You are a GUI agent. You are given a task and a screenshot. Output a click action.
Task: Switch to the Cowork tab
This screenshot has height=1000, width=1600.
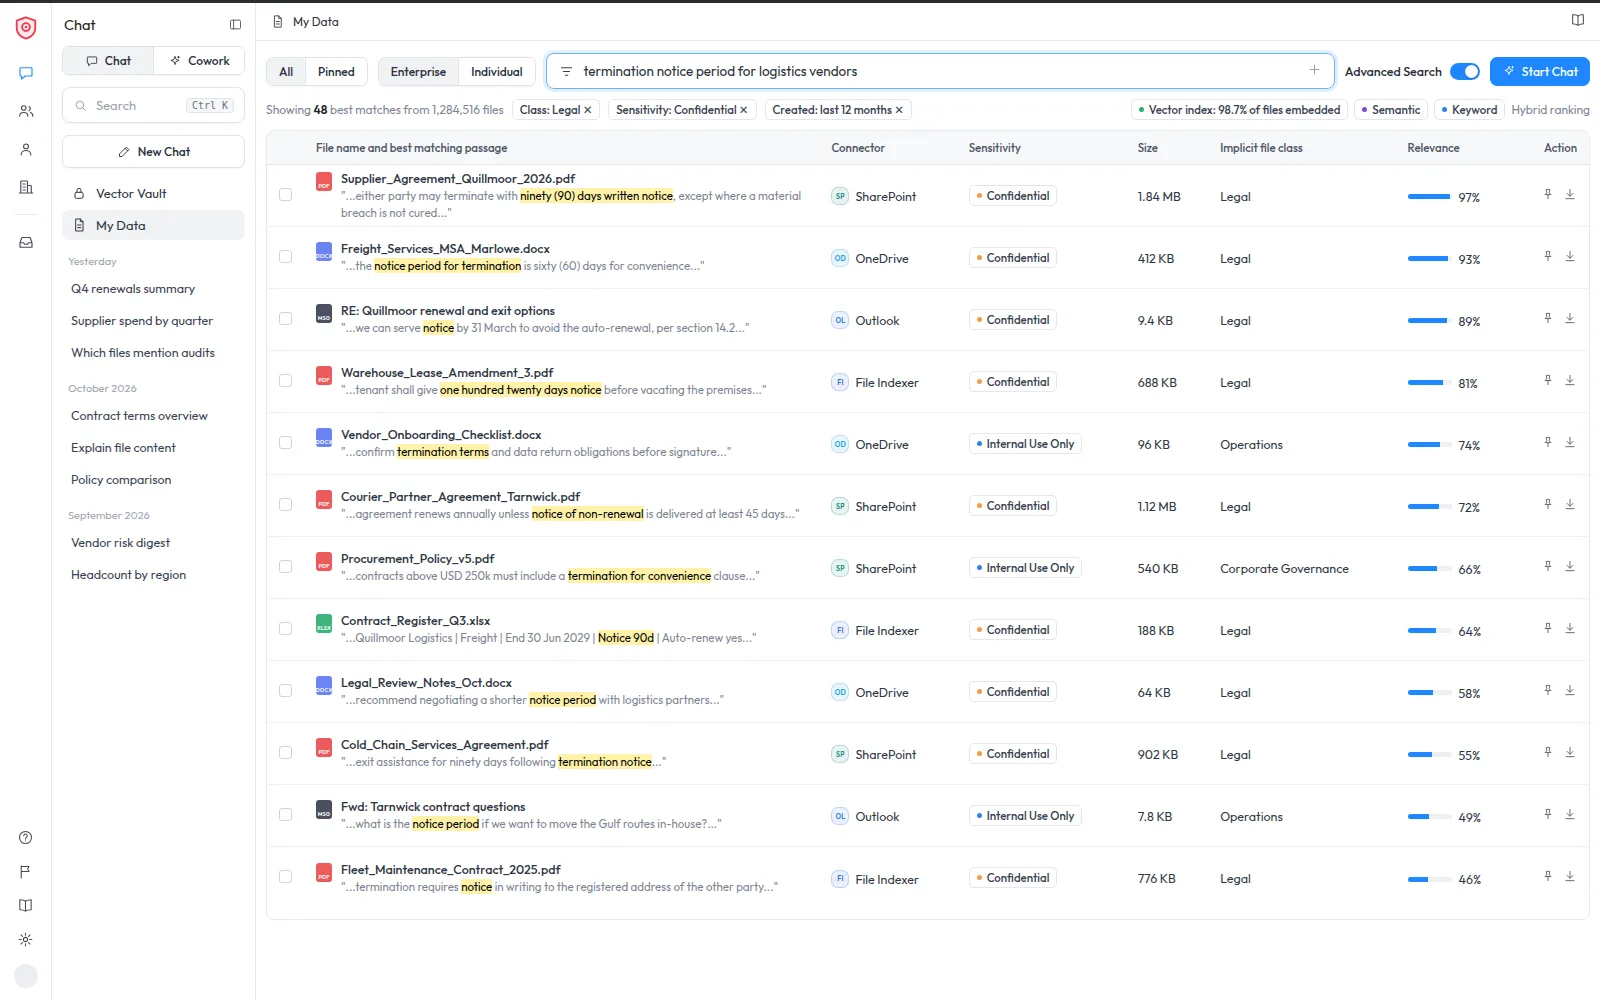[x=199, y=61]
